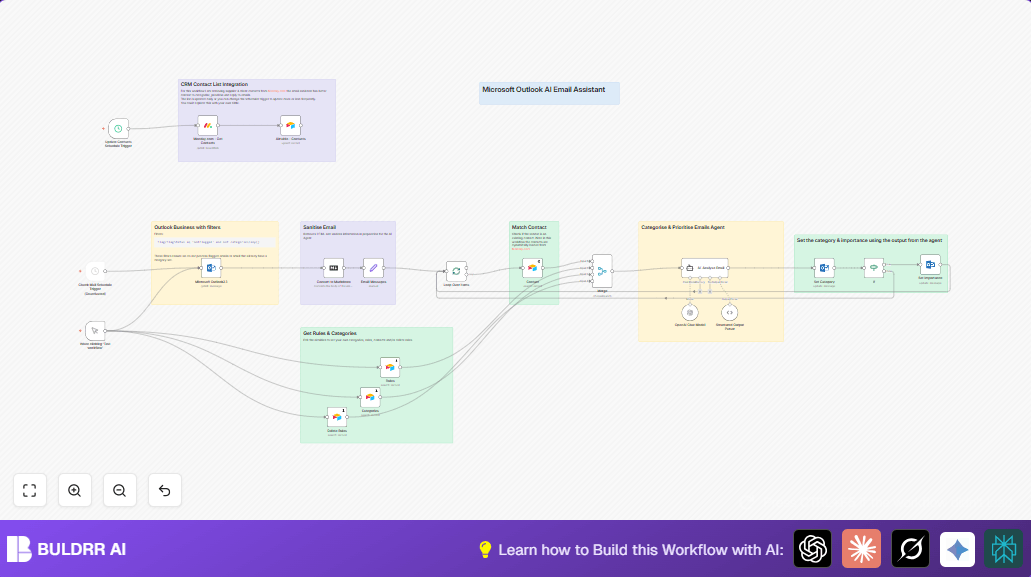Select the Loop Over Items node
This screenshot has width=1031, height=577.
coord(456,271)
